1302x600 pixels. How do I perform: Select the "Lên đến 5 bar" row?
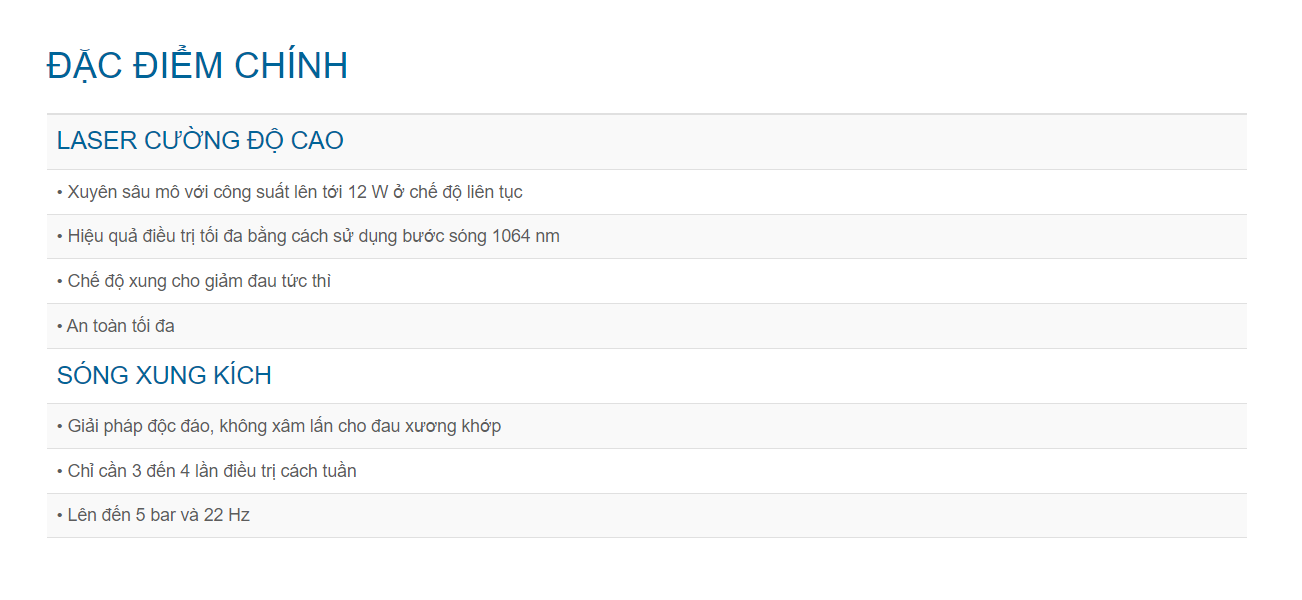153,516
